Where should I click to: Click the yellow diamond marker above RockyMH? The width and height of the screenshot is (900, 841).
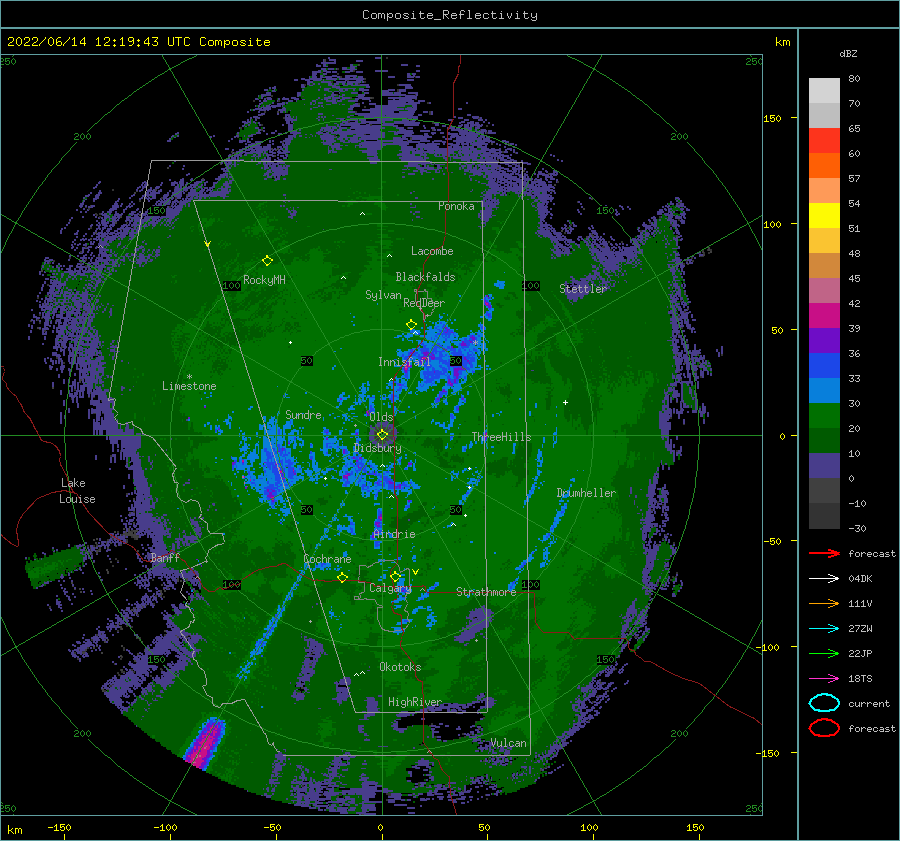[x=267, y=261]
